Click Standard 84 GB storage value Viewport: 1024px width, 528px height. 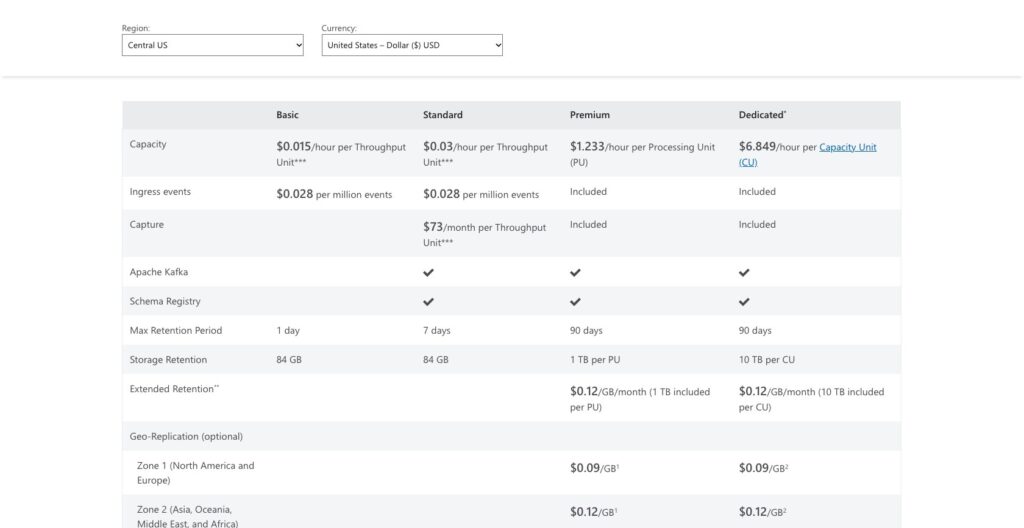(436, 360)
